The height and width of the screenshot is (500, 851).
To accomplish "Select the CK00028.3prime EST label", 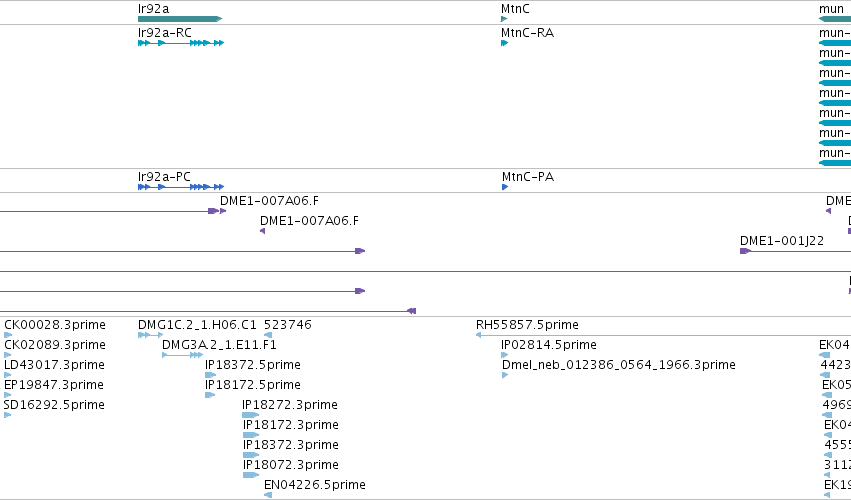I will [55, 325].
